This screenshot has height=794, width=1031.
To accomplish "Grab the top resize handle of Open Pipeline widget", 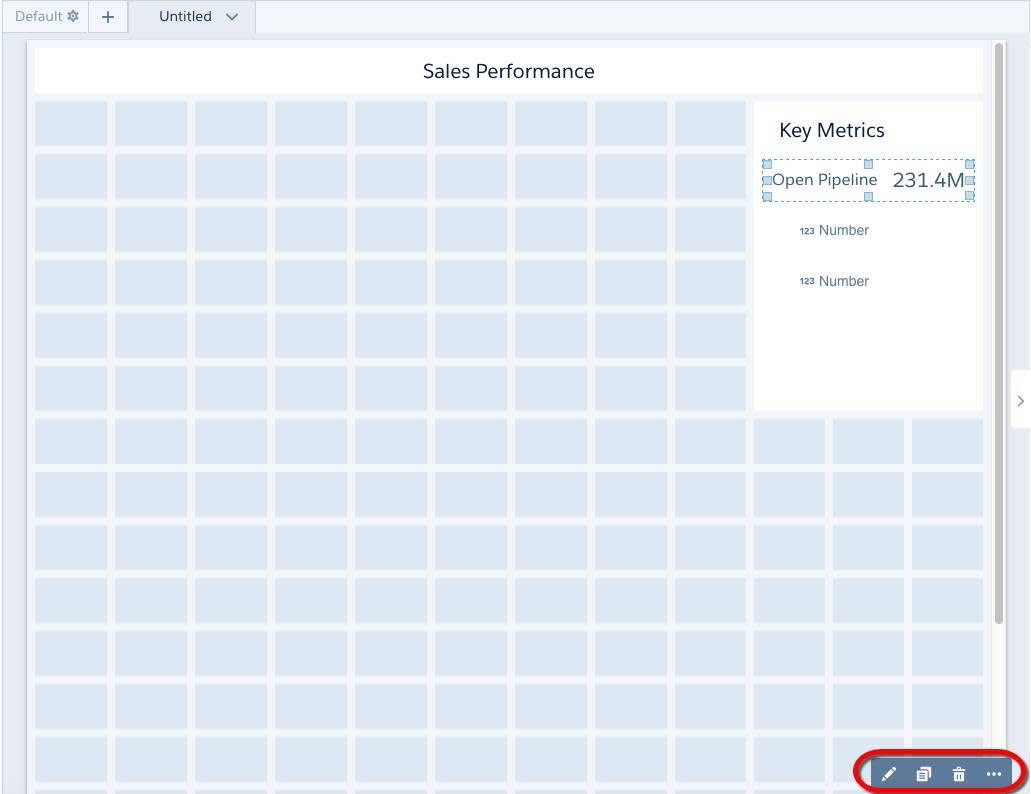I will [868, 162].
